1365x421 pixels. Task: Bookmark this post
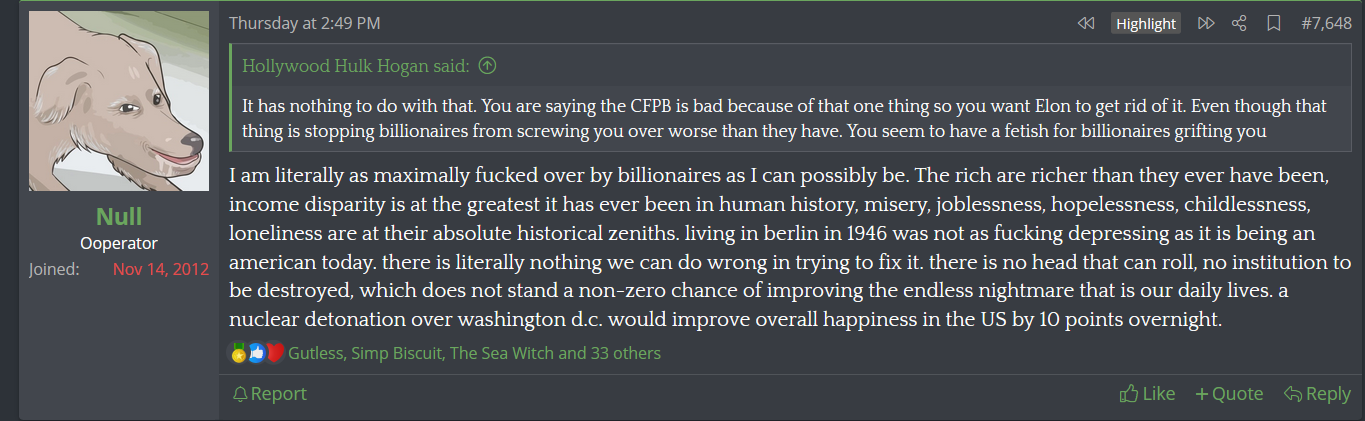click(1273, 24)
